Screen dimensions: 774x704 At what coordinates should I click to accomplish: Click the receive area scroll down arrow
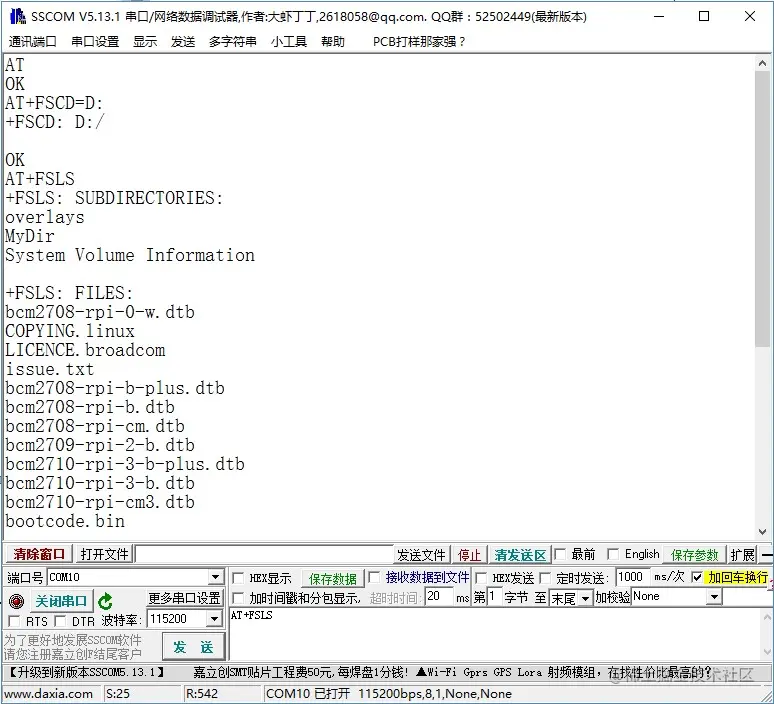[762, 532]
